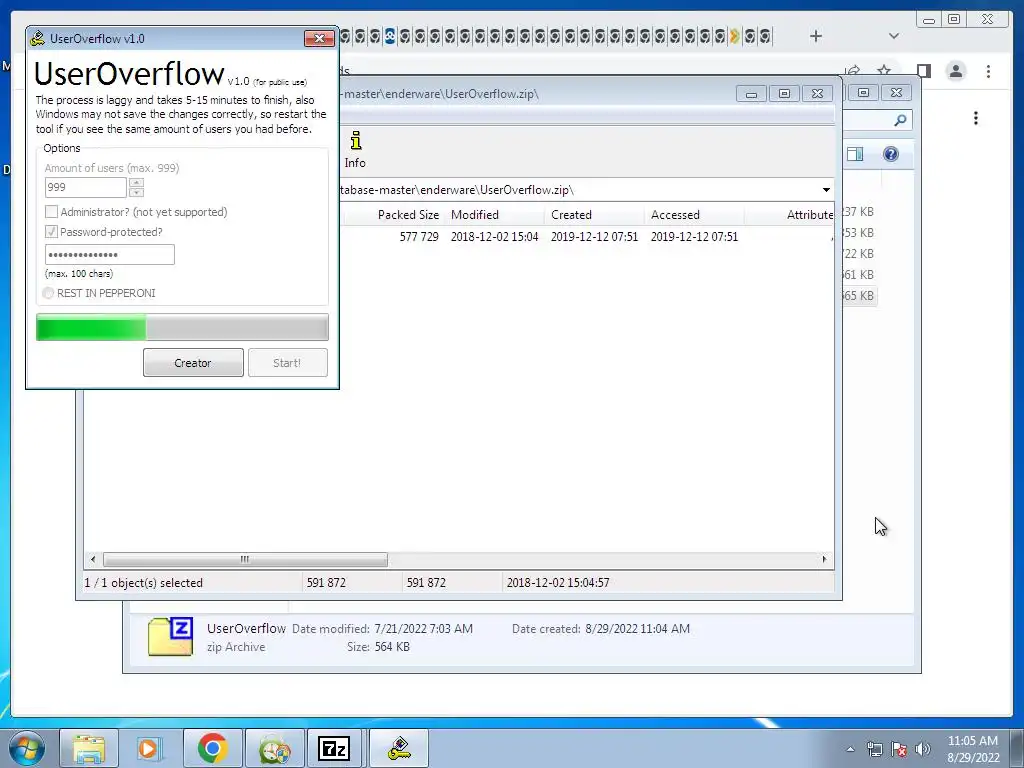This screenshot has width=1024, height=768.
Task: Select the orange arrow Chrome tab
Action: [x=735, y=36]
